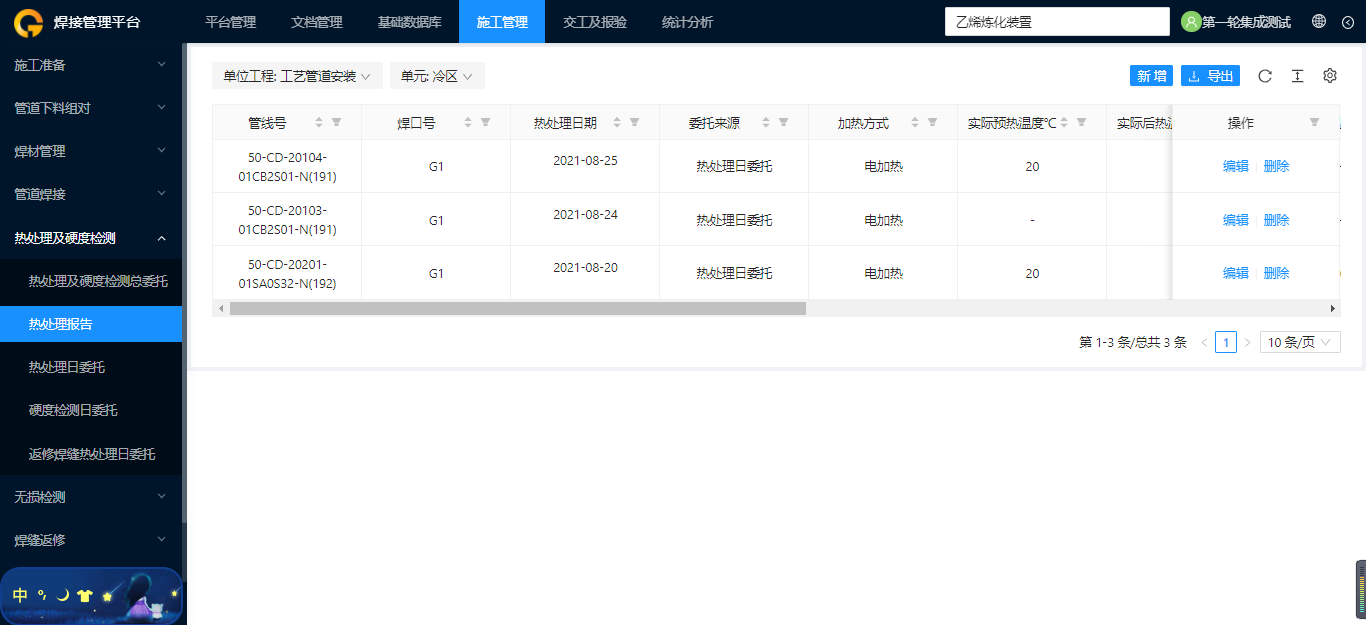Open the 10 条/页 page size dropdown

(1300, 342)
